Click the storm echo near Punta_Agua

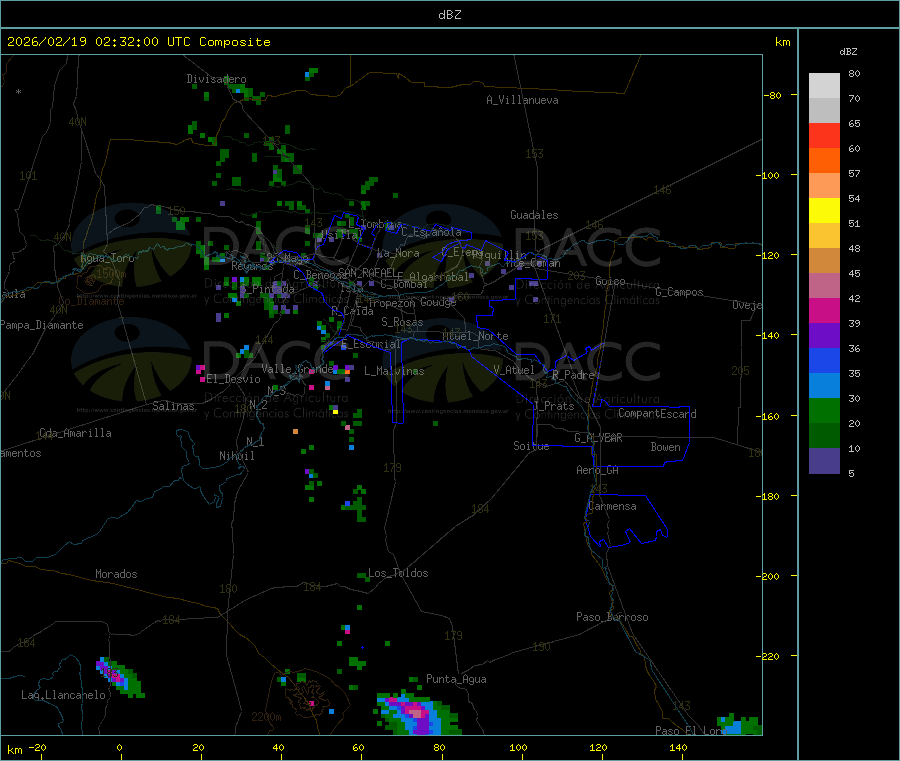[417, 715]
